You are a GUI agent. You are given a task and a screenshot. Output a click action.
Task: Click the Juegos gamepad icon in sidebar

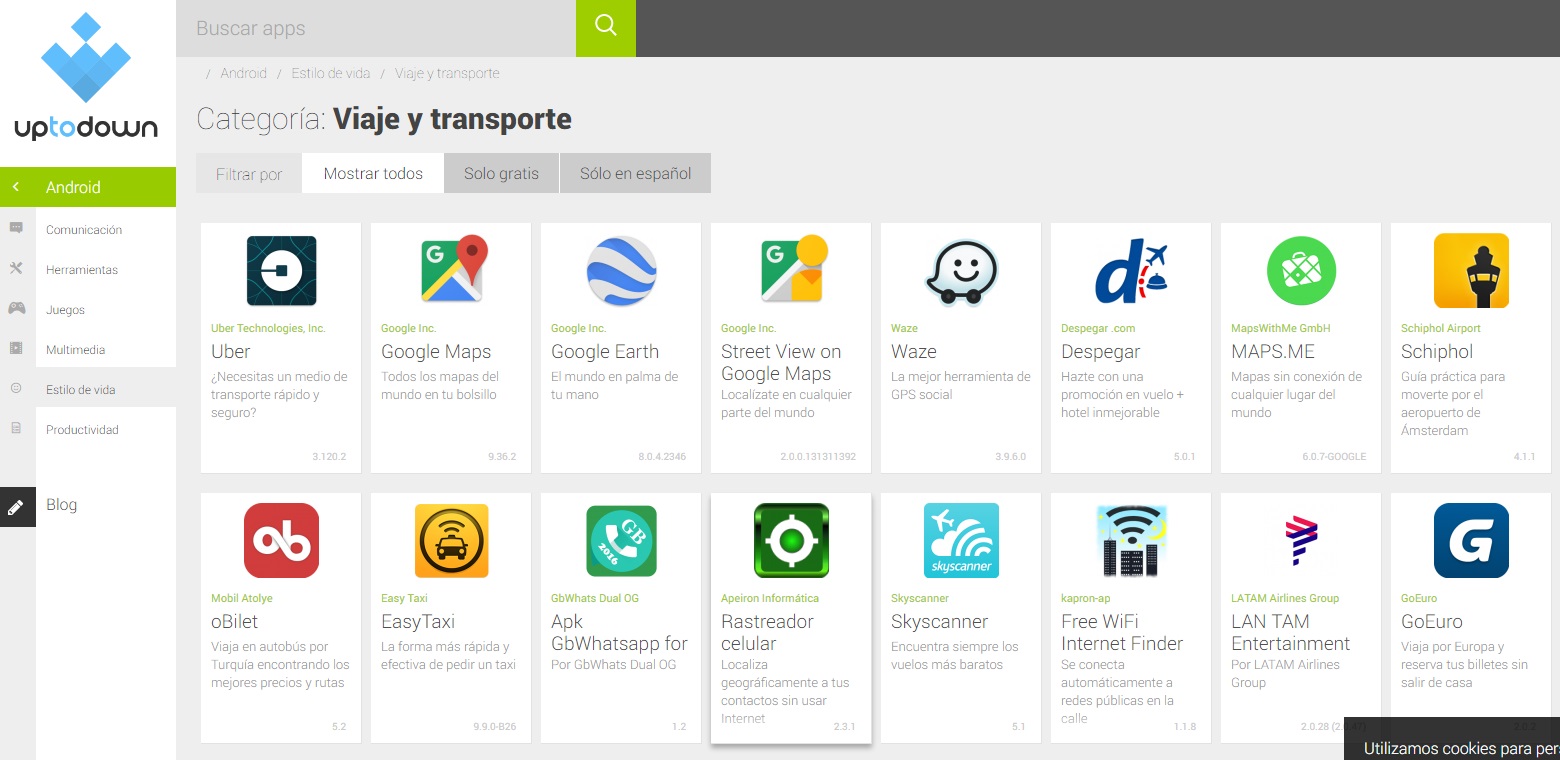coord(17,309)
